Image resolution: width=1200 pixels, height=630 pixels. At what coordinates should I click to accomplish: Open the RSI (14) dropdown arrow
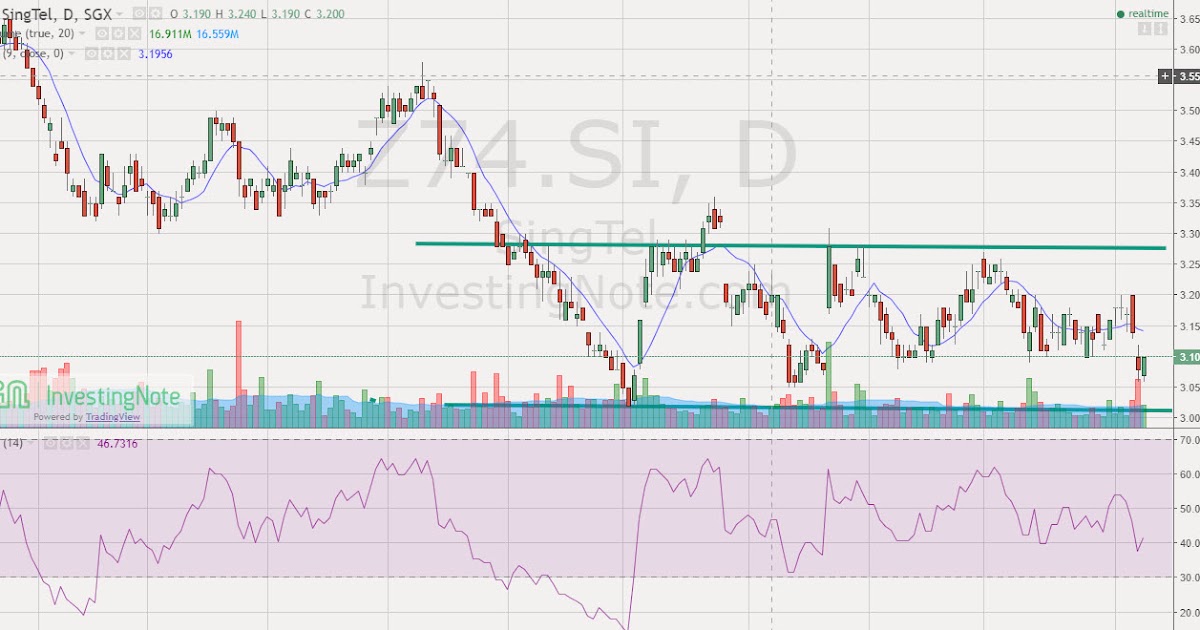pyautogui.click(x=30, y=443)
